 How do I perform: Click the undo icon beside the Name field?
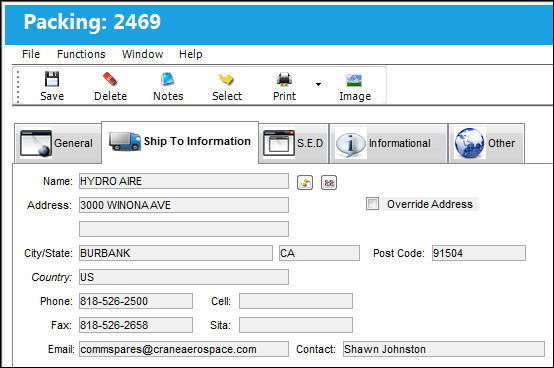click(305, 183)
